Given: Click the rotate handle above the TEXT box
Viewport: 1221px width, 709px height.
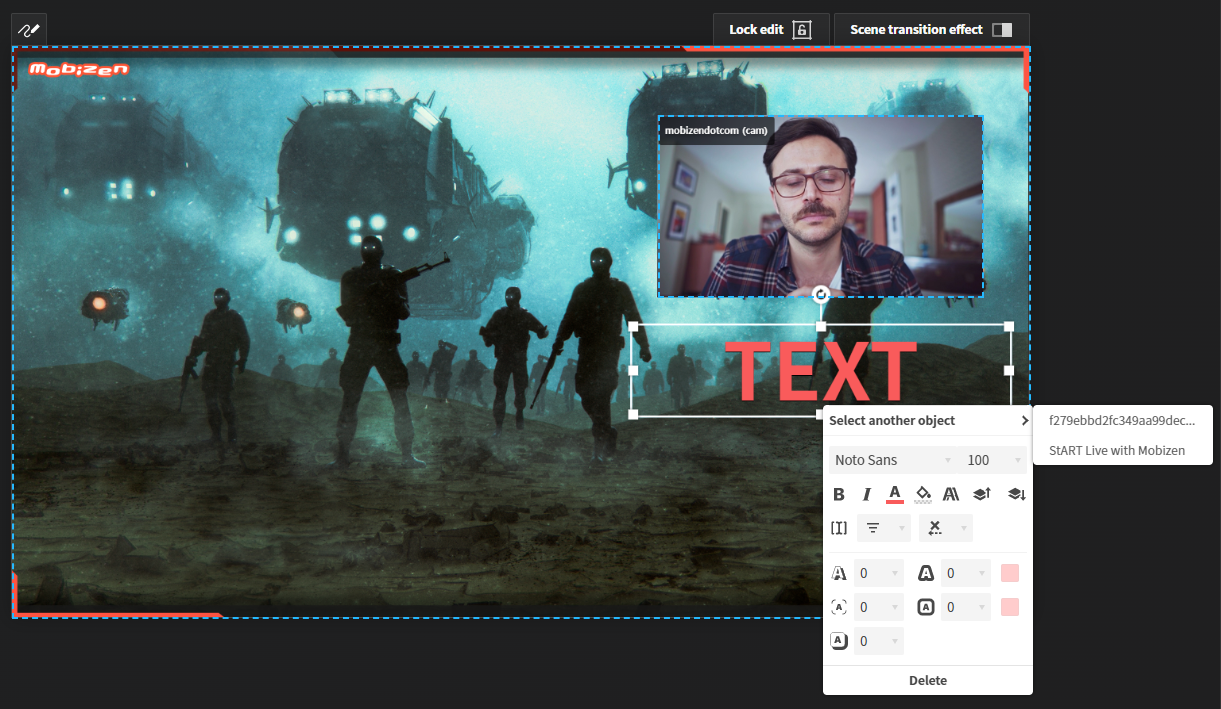Looking at the screenshot, I should tap(820, 294).
